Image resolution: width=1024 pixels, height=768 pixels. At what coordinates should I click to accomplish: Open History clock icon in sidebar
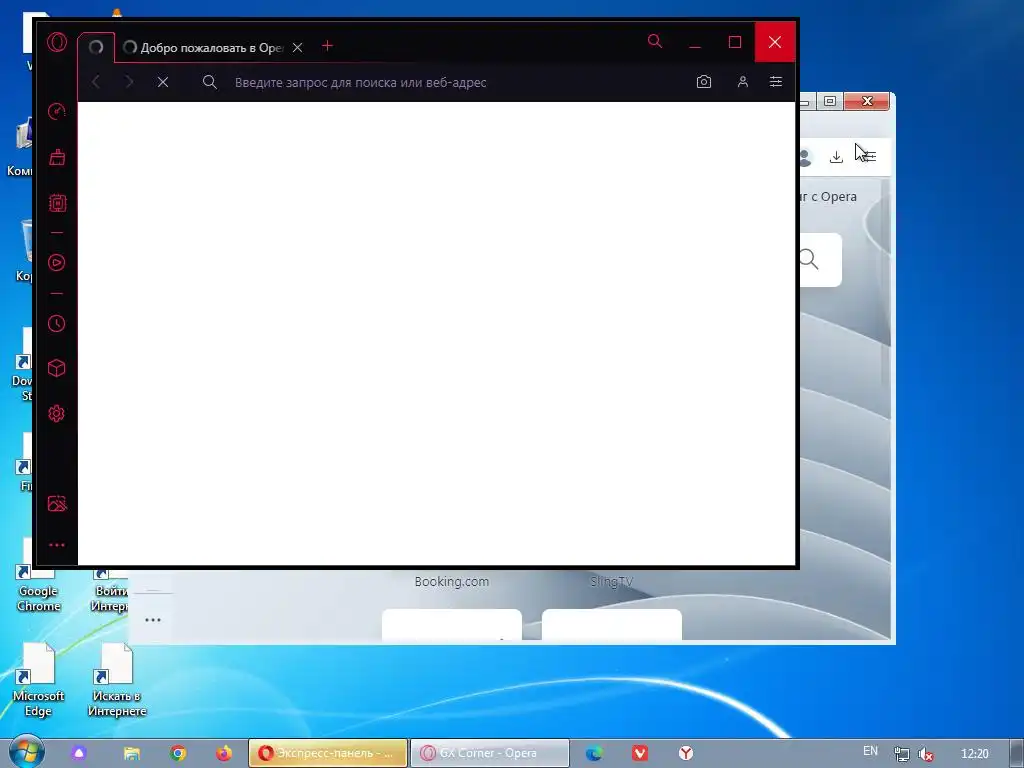click(57, 323)
